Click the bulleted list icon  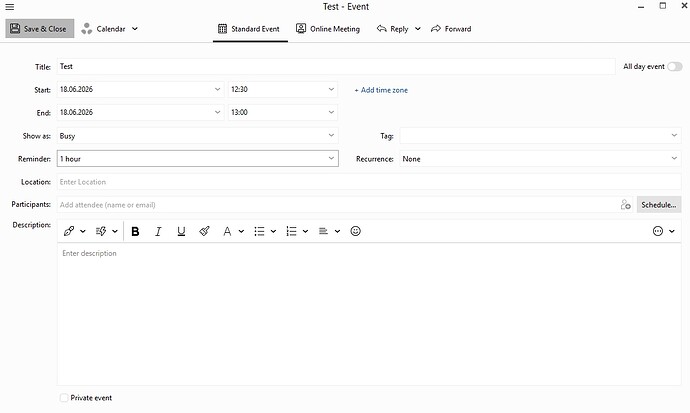(259, 231)
